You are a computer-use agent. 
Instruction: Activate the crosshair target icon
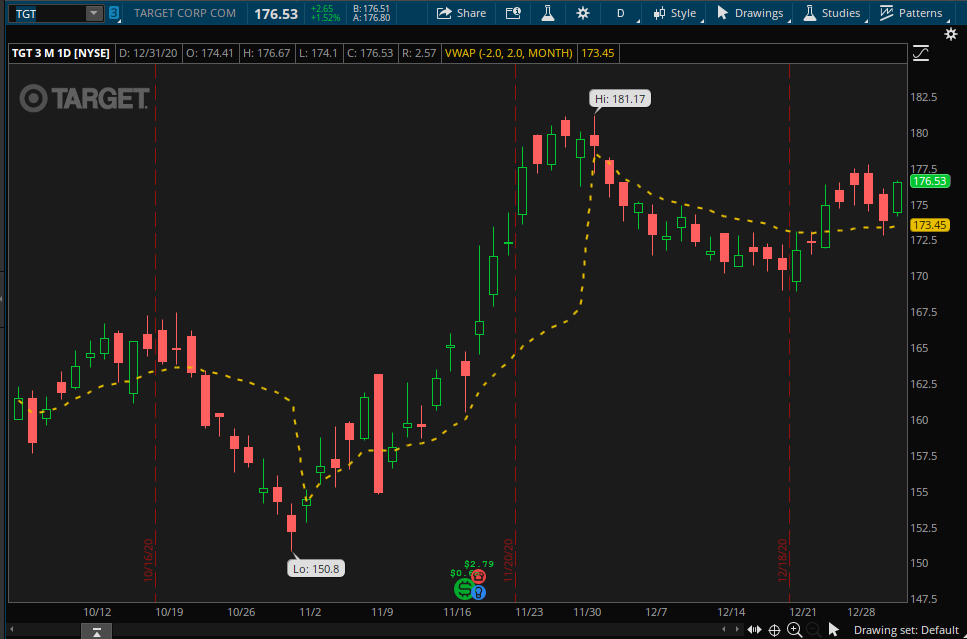[774, 630]
